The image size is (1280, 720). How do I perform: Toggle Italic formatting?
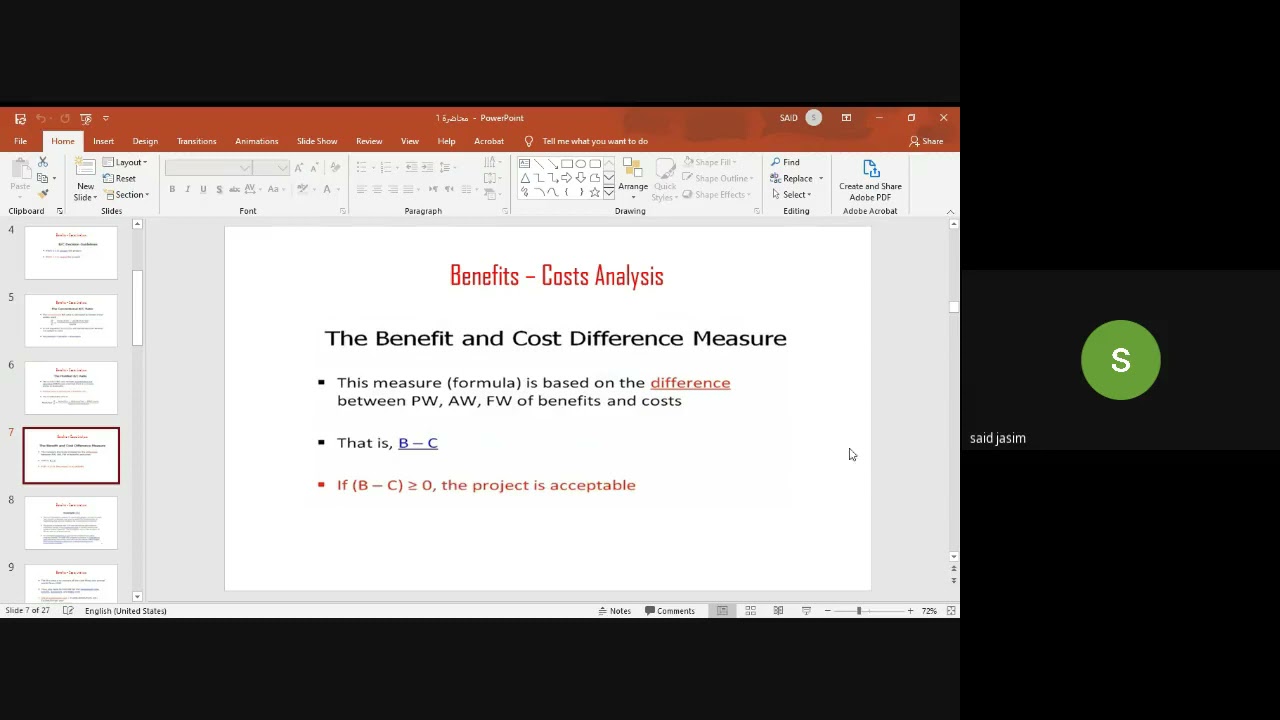click(x=187, y=189)
